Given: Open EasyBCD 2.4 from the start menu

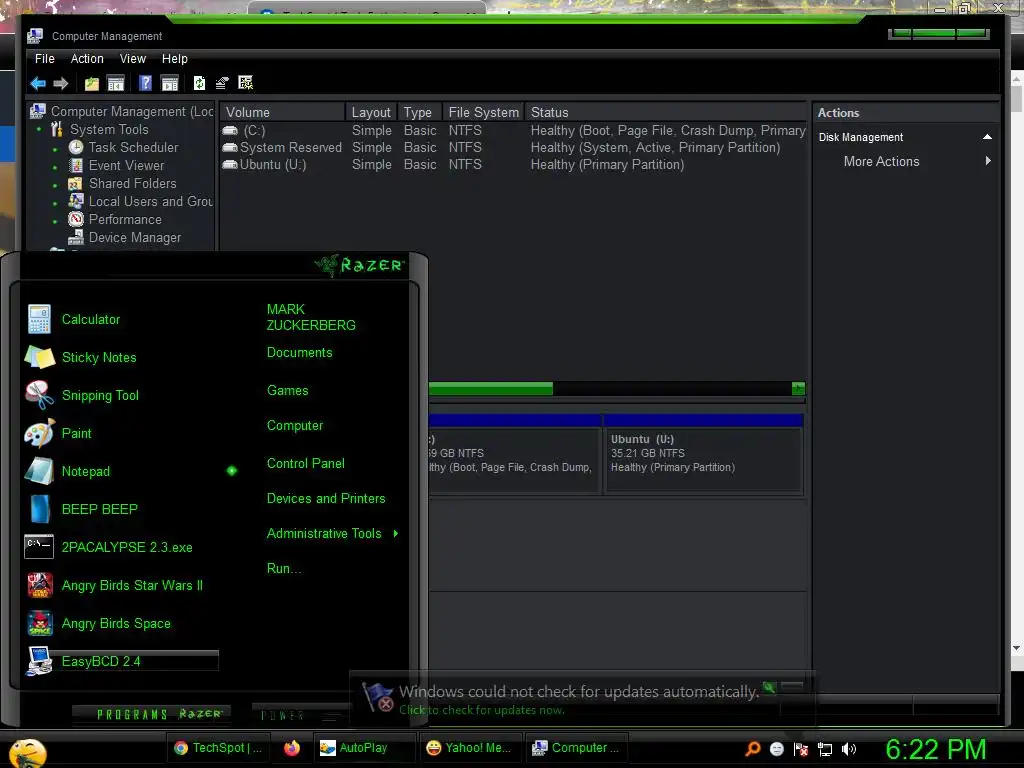Looking at the screenshot, I should click(x=101, y=661).
